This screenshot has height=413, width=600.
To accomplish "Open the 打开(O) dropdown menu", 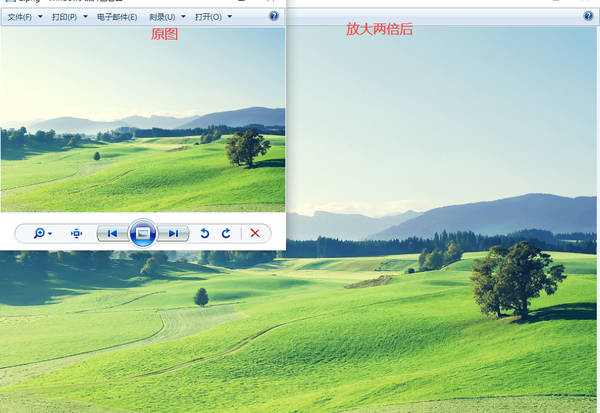I will (213, 17).
